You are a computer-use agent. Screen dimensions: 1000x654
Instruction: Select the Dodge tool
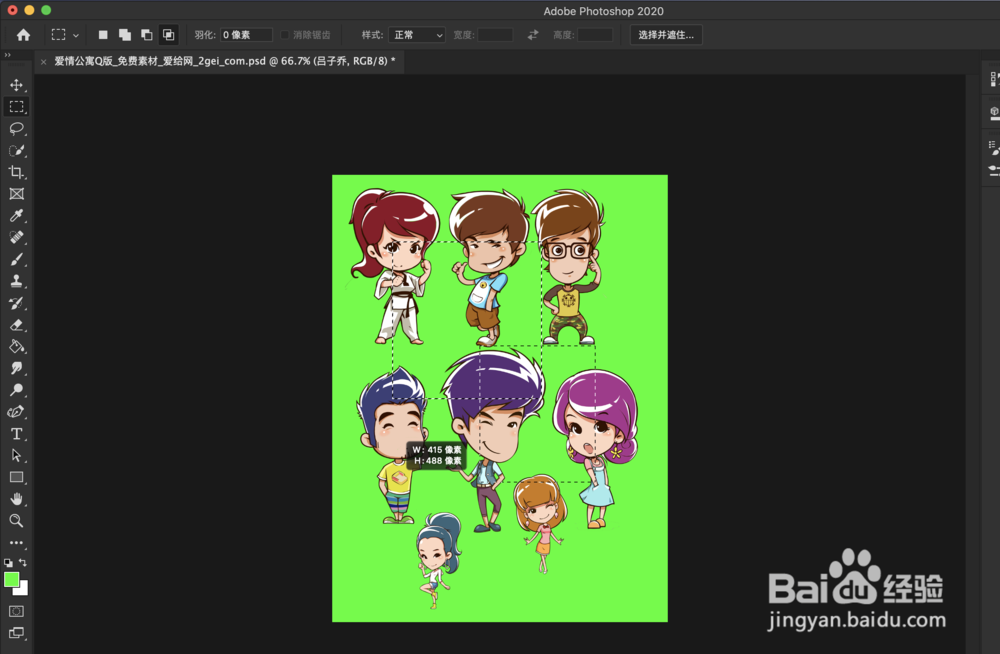click(17, 390)
